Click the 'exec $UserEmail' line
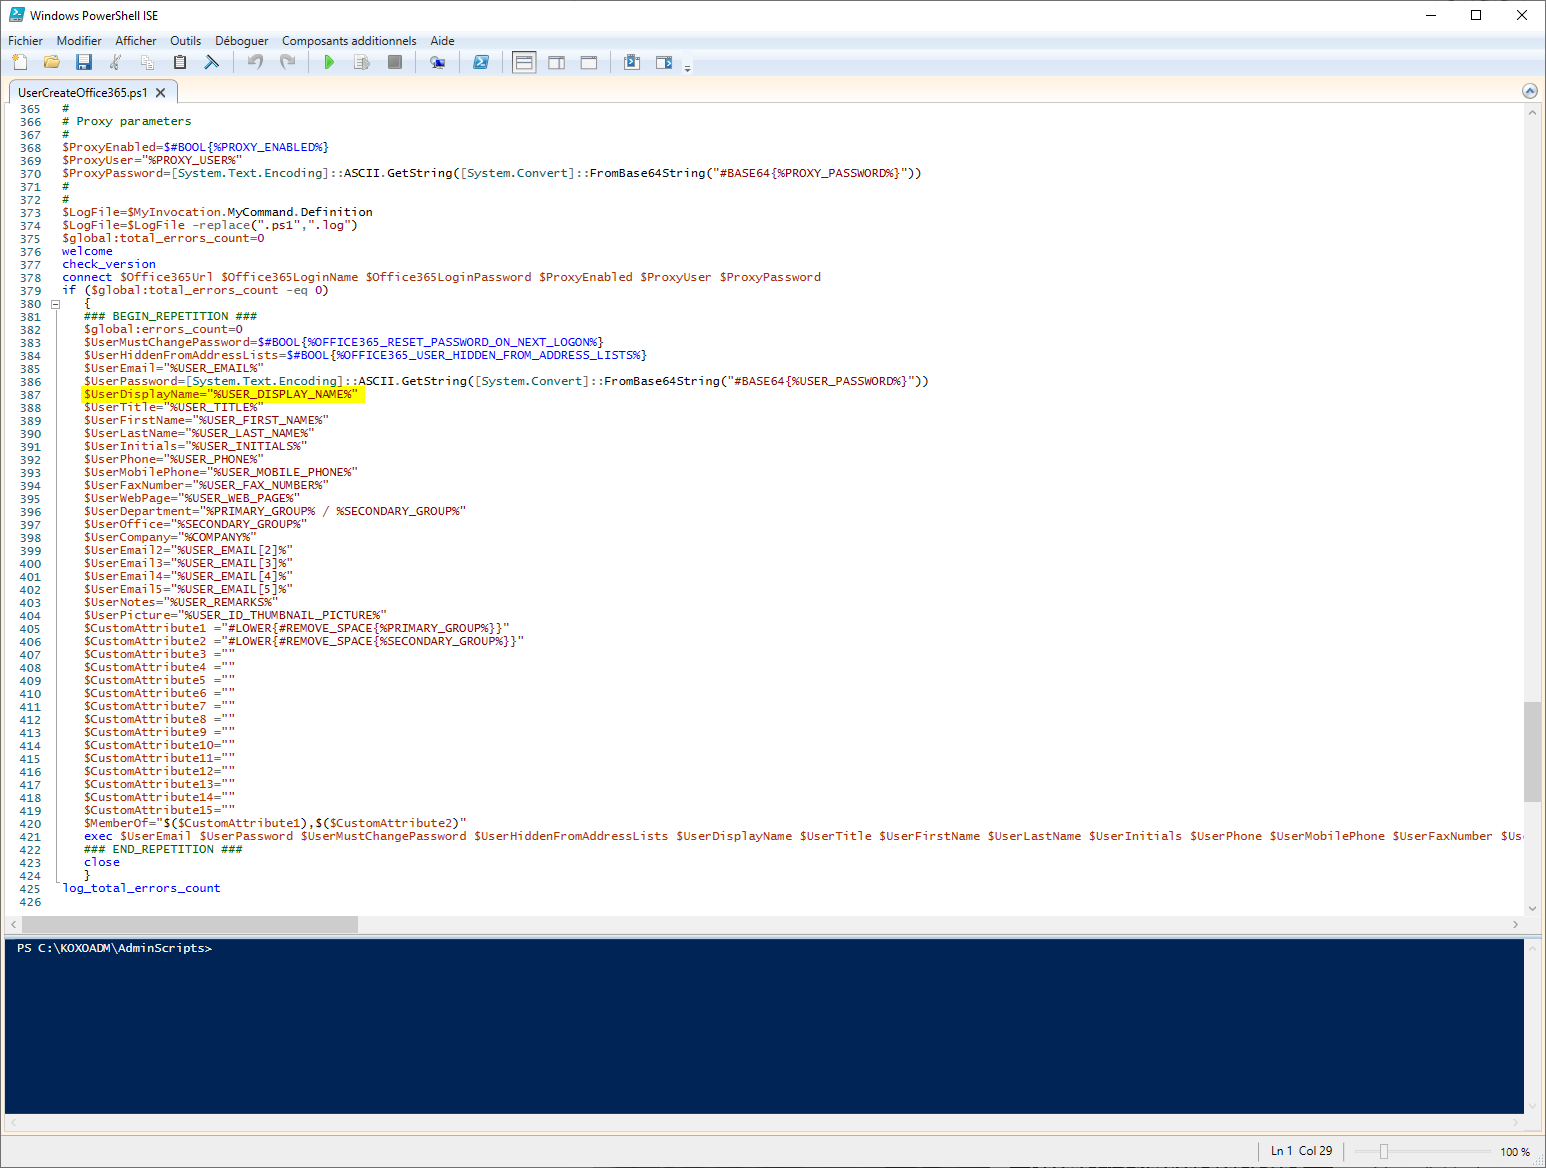This screenshot has width=1546, height=1168. [x=803, y=836]
